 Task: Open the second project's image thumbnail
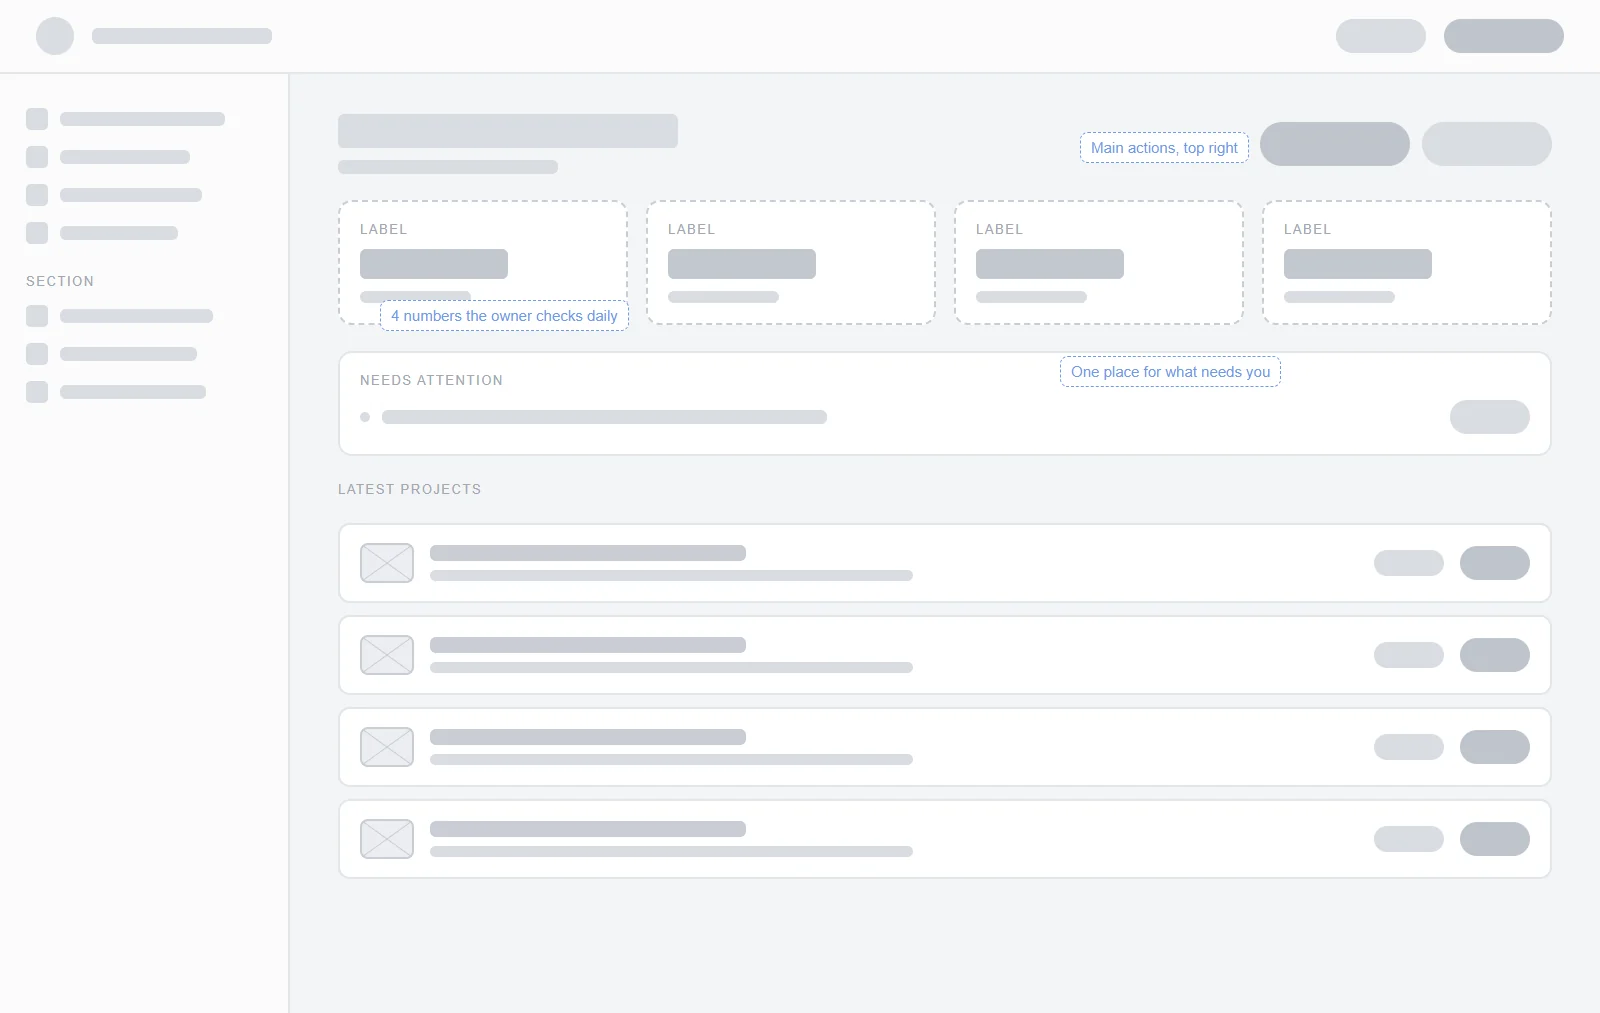pyautogui.click(x=387, y=655)
